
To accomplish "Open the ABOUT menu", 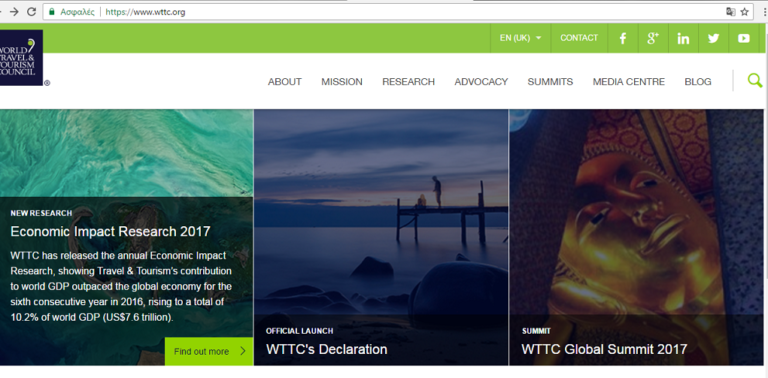I will (x=285, y=82).
